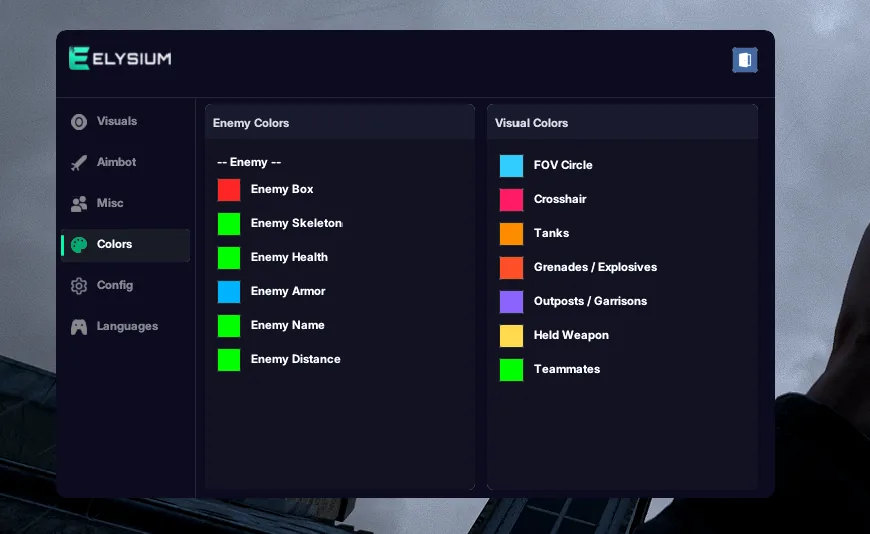Pick the Enemy Box red swatch
Viewport: 870px width, 534px height.
[229, 190]
